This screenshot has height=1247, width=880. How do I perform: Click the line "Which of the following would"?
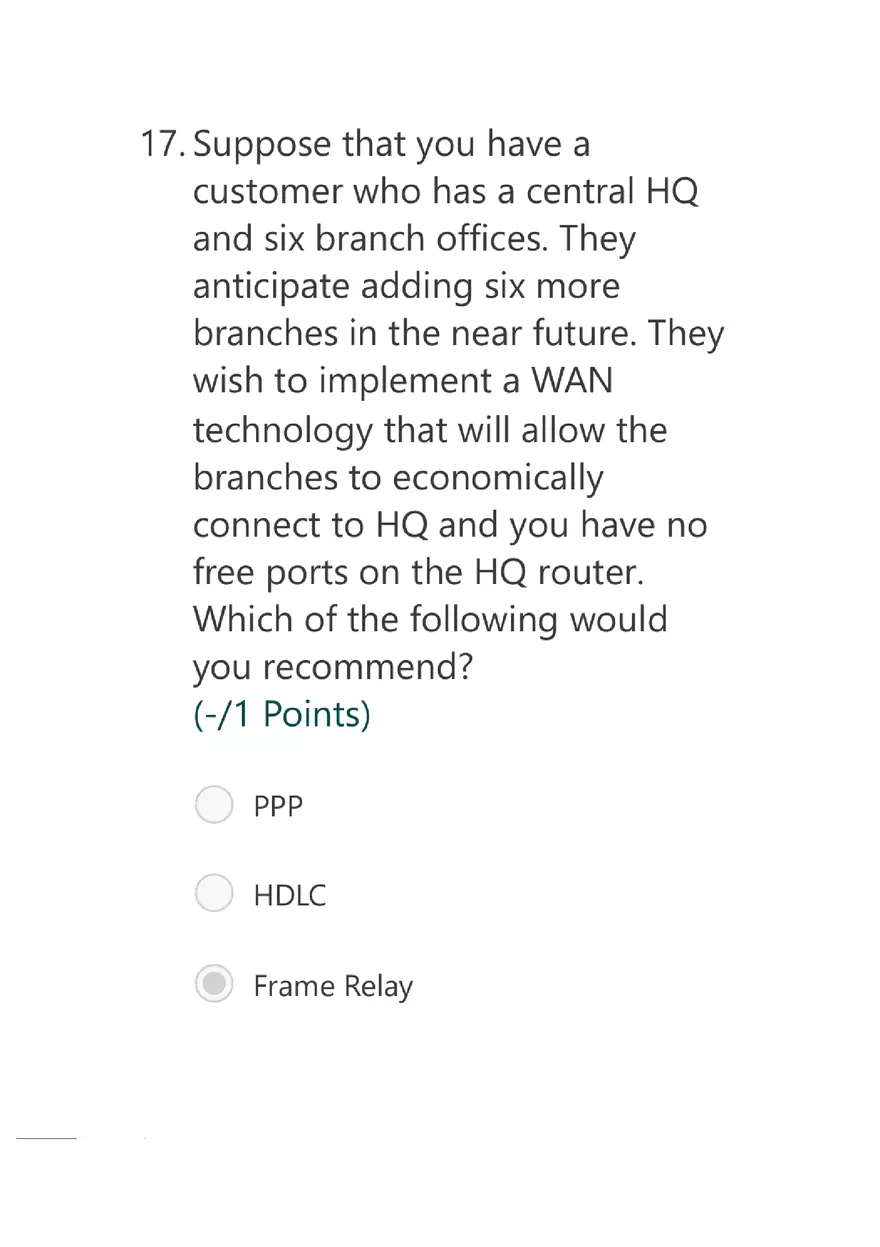click(x=430, y=620)
